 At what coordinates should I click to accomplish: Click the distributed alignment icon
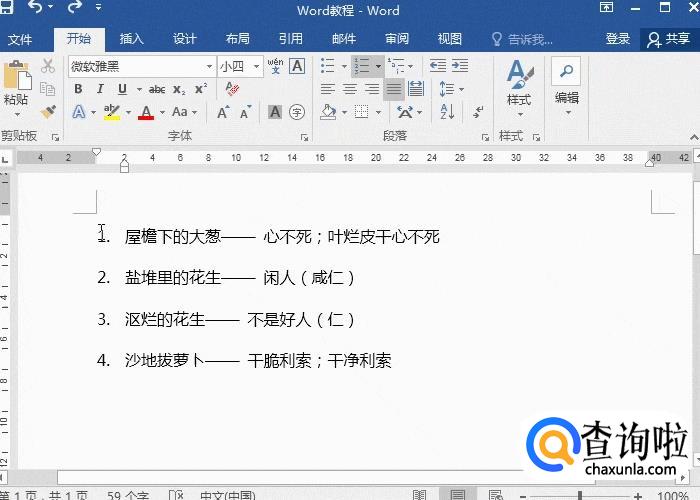pyautogui.click(x=416, y=88)
